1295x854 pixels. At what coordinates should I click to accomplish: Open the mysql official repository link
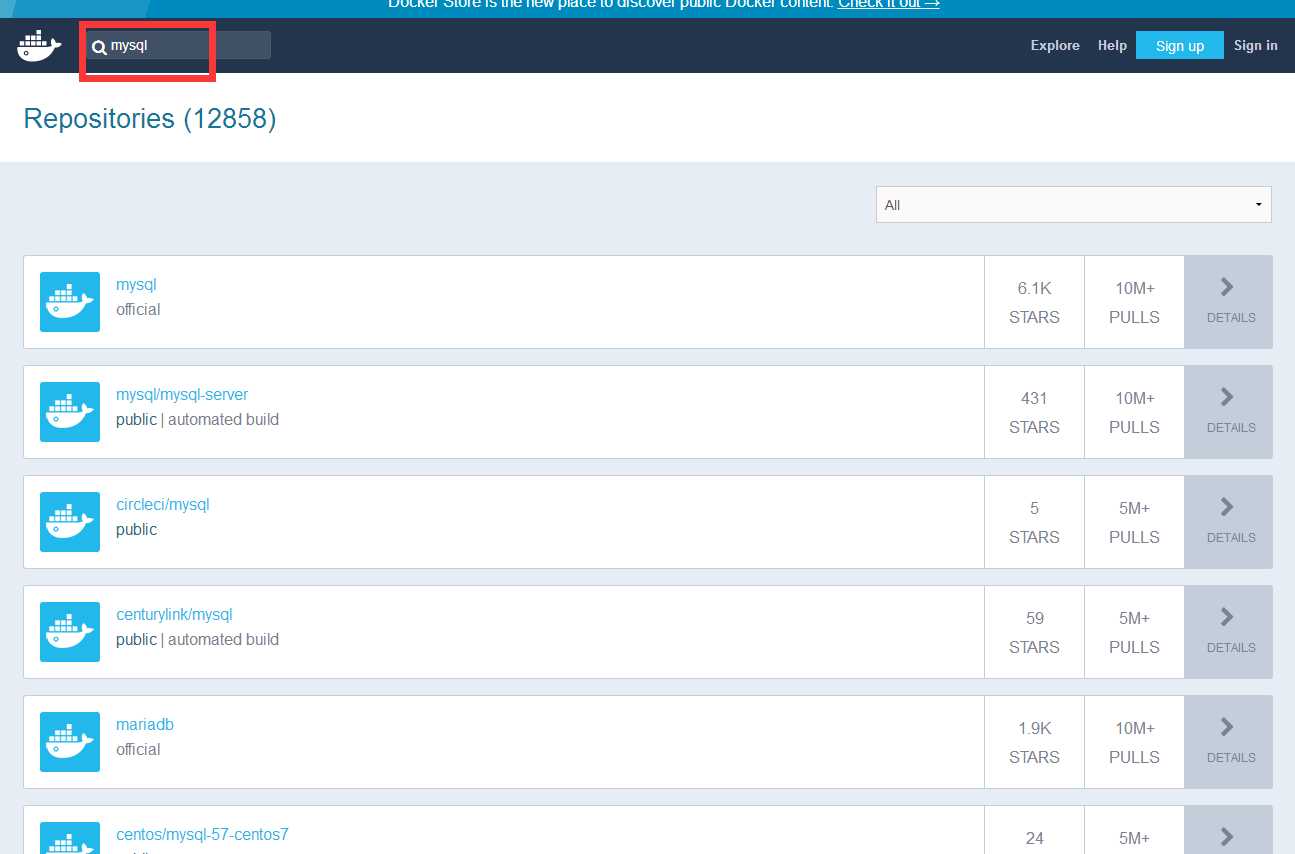pyautogui.click(x=136, y=285)
